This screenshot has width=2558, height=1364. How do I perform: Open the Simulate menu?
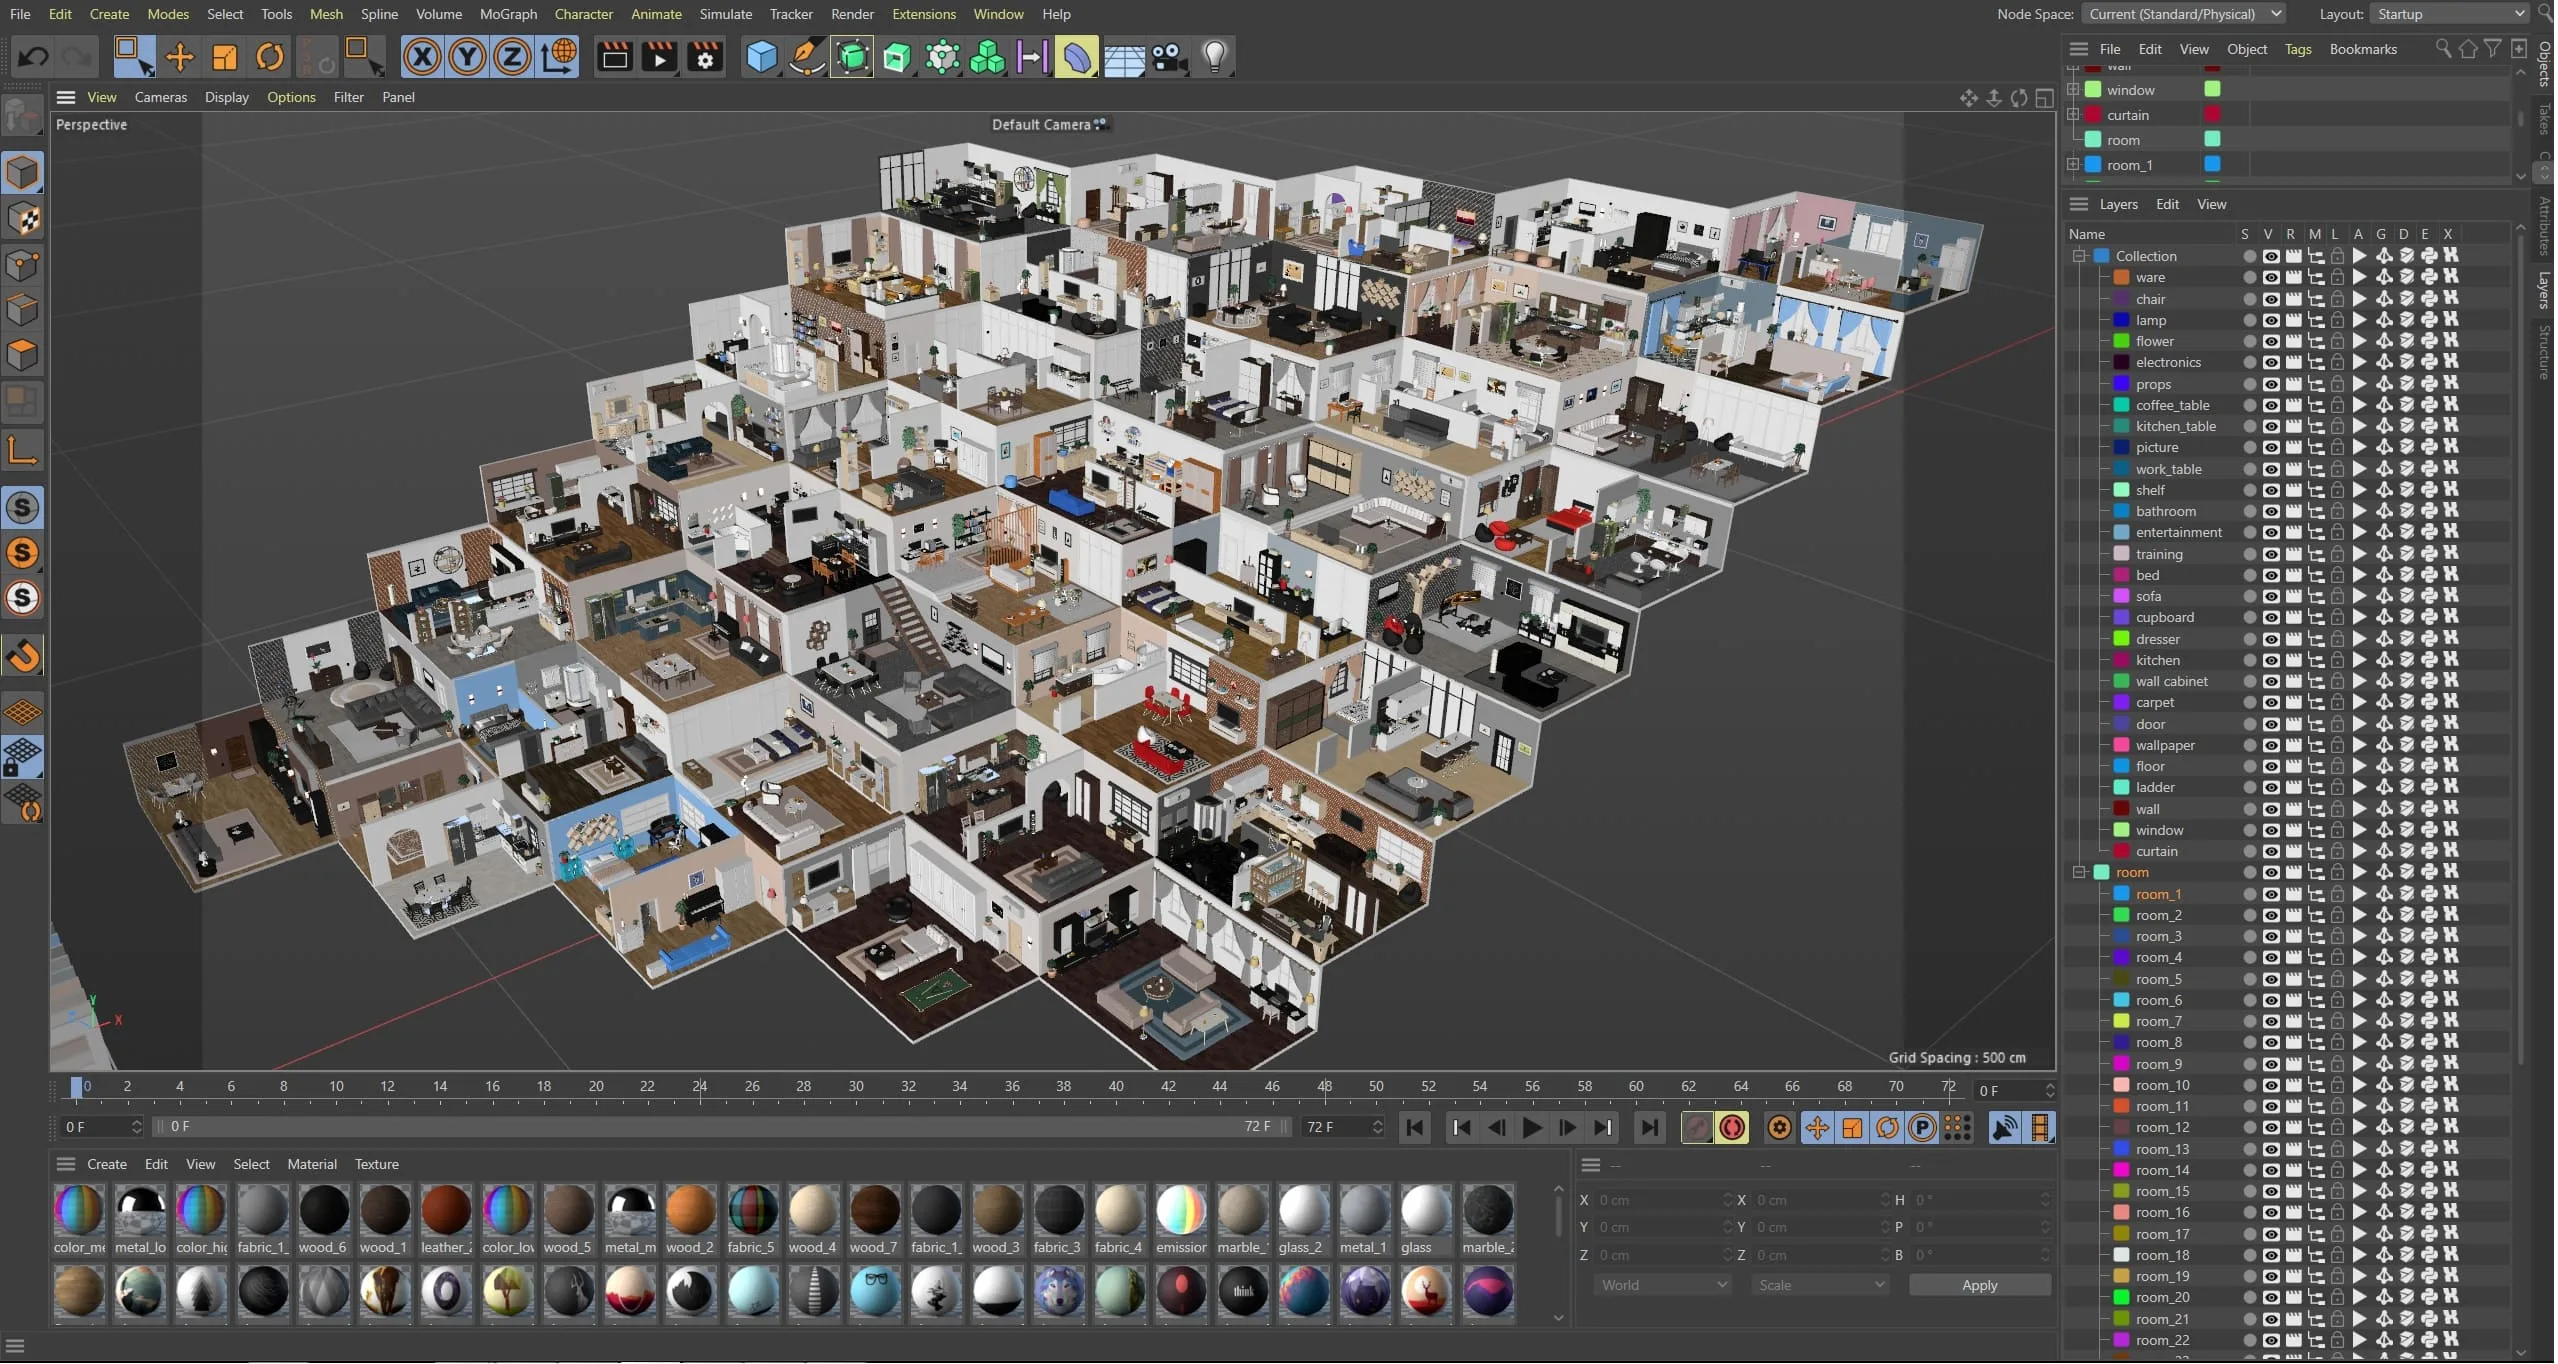click(725, 14)
